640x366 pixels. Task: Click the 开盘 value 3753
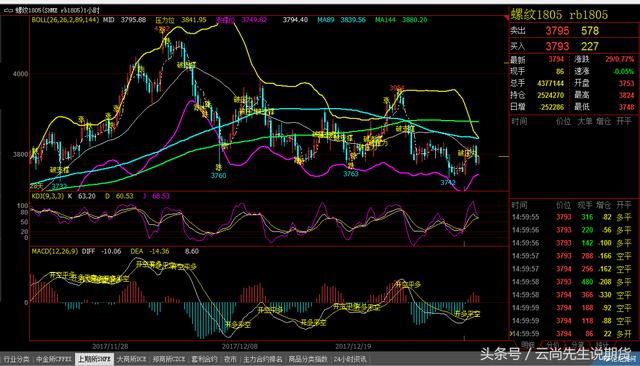point(627,83)
